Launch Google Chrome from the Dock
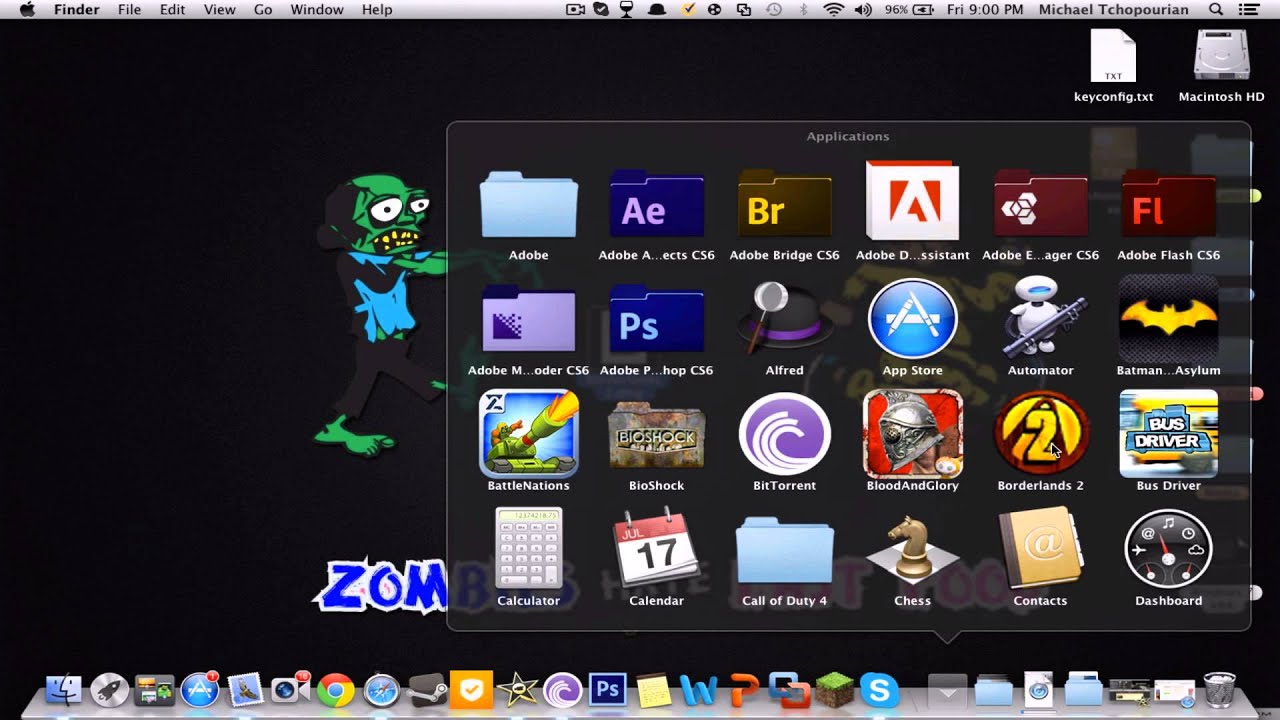This screenshot has width=1280, height=720. pyautogui.click(x=336, y=690)
